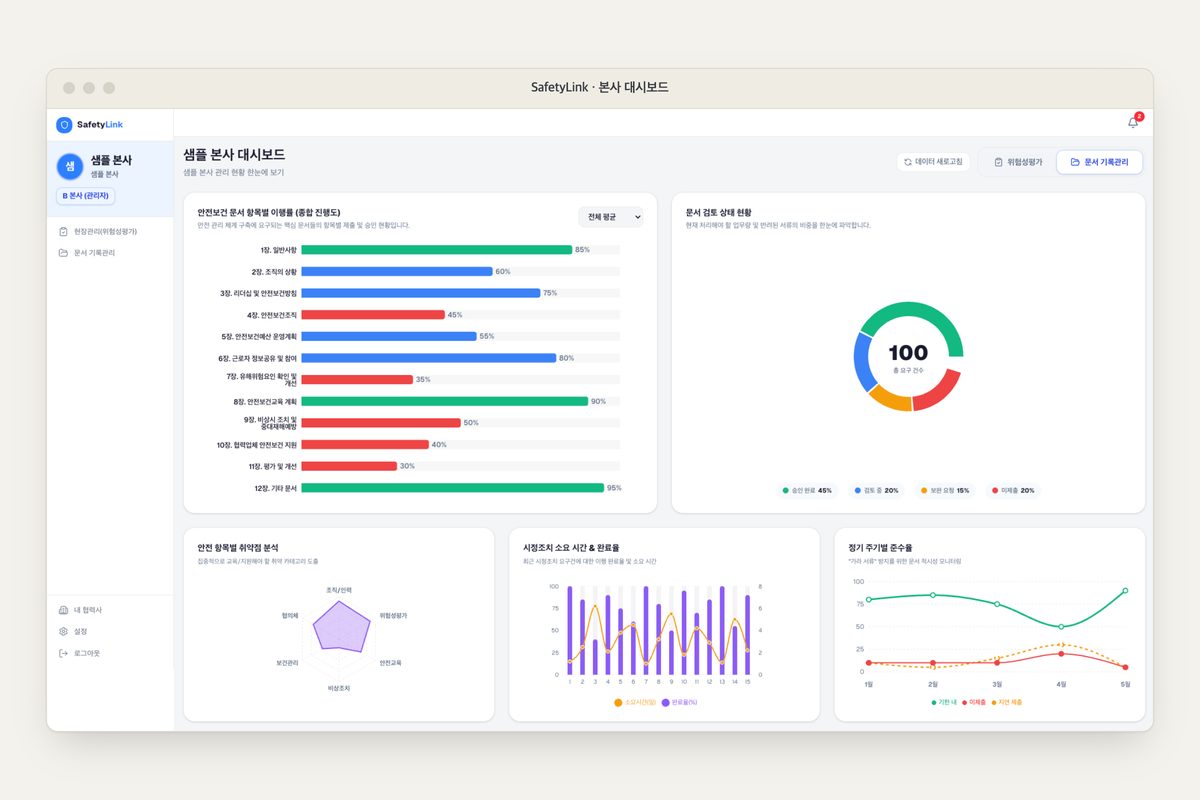Click the 승인 완료 45% legend chip
Image resolution: width=1200 pixels, height=800 pixels.
click(807, 491)
